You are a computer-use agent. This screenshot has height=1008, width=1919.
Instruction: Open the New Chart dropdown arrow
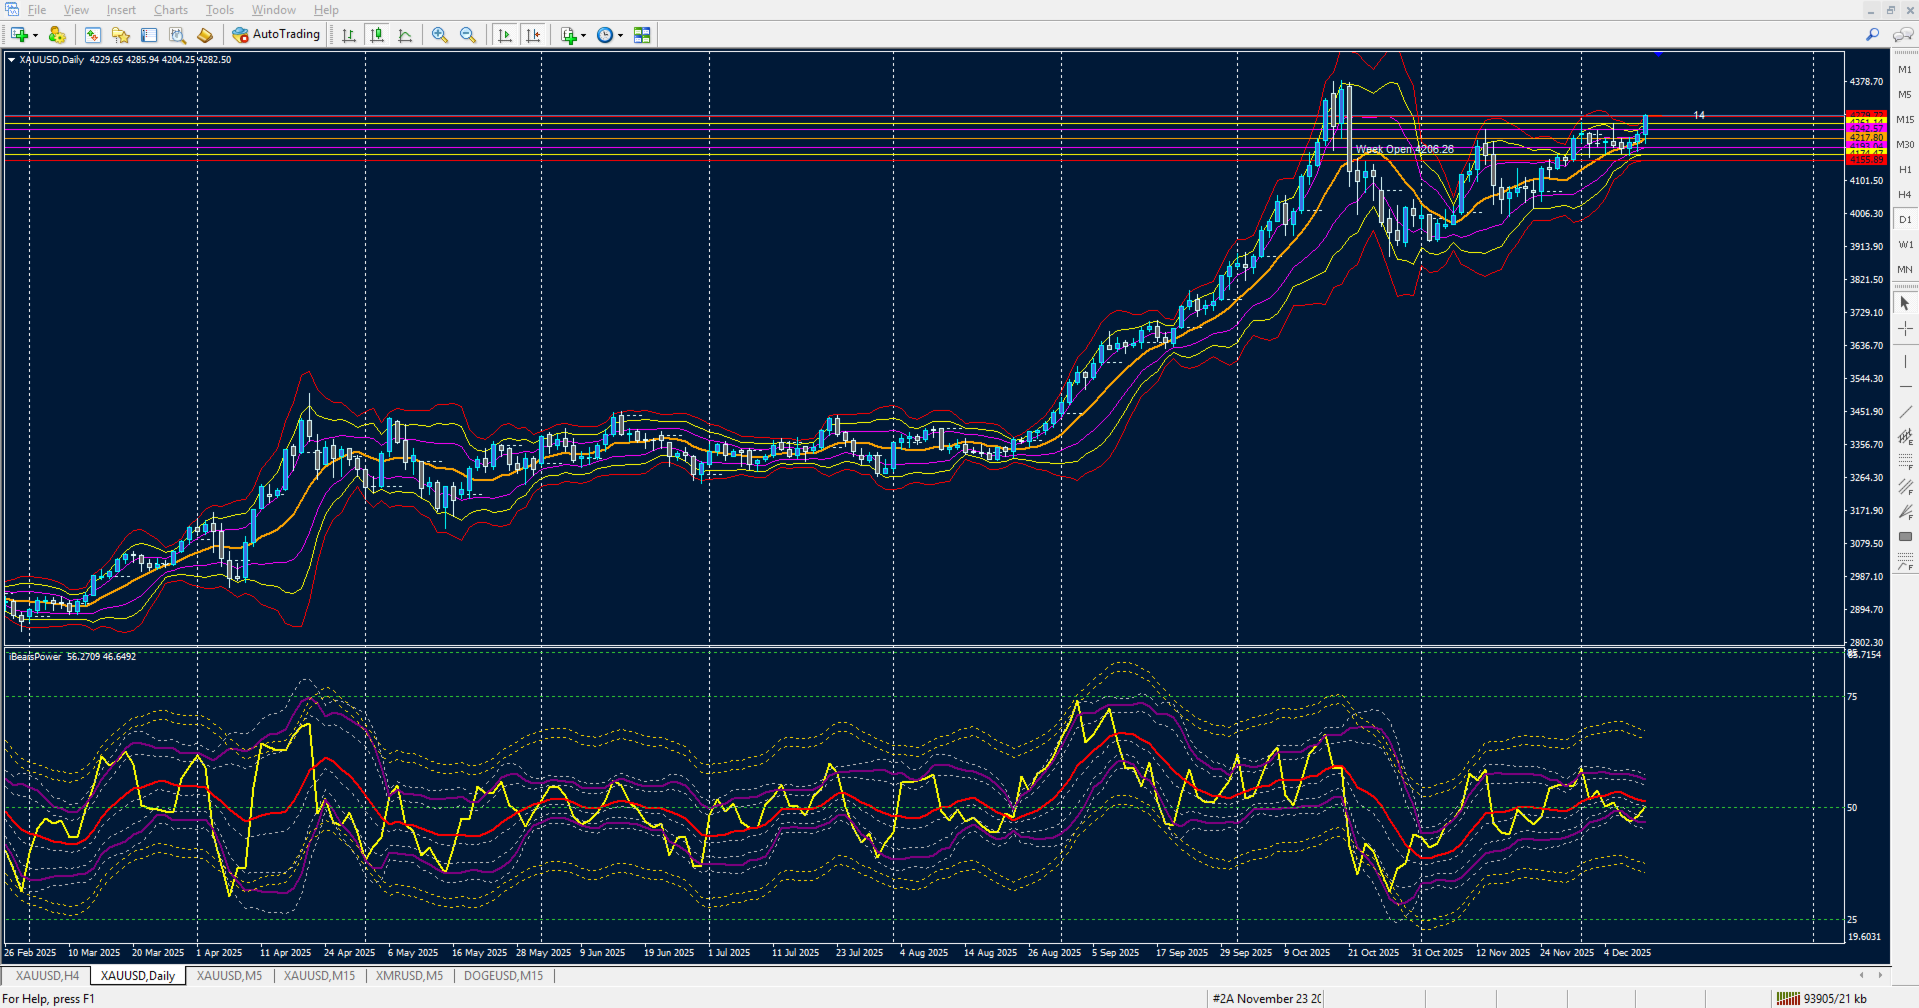(x=35, y=35)
